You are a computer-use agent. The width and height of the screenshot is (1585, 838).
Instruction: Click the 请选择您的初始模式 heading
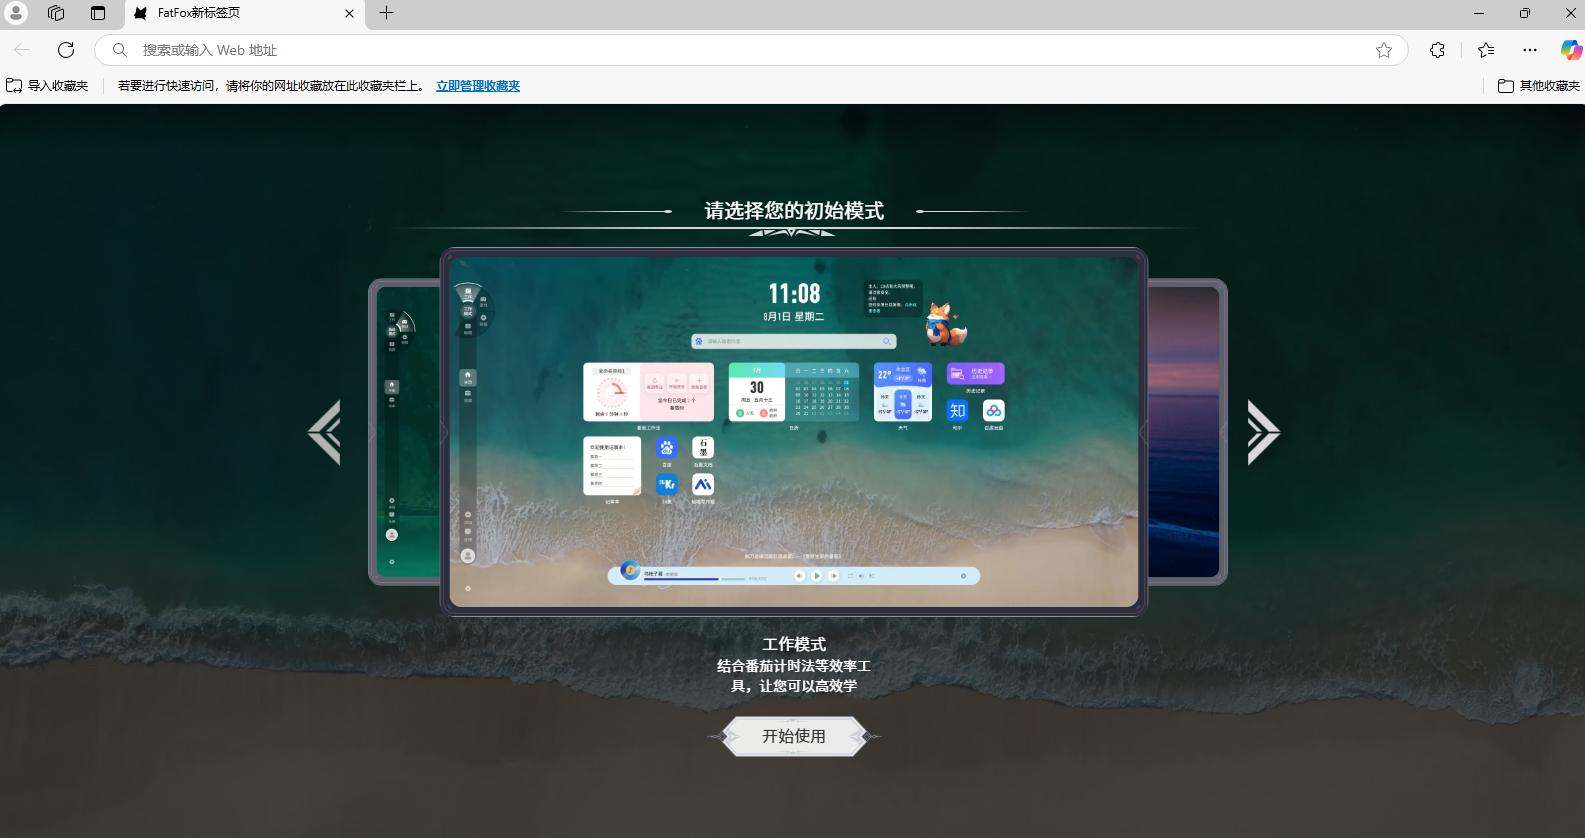[794, 211]
